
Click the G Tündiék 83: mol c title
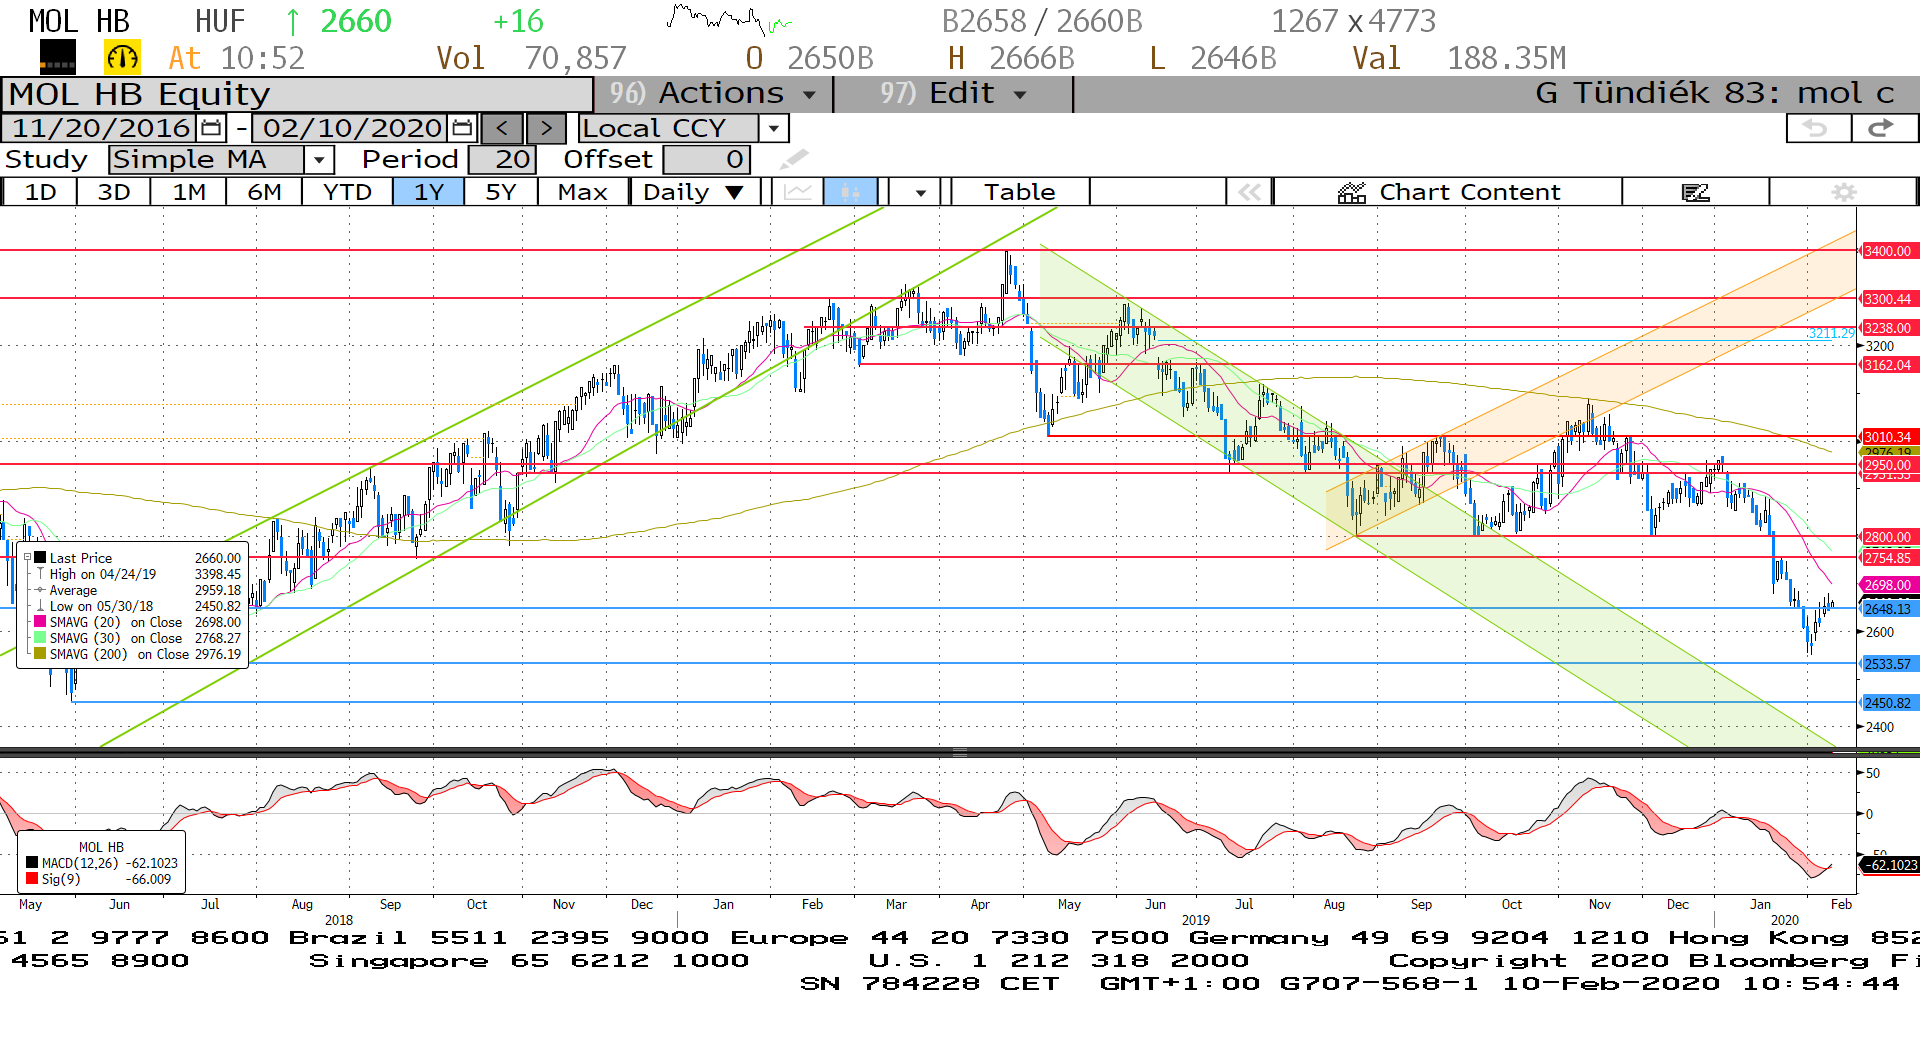click(x=1714, y=94)
